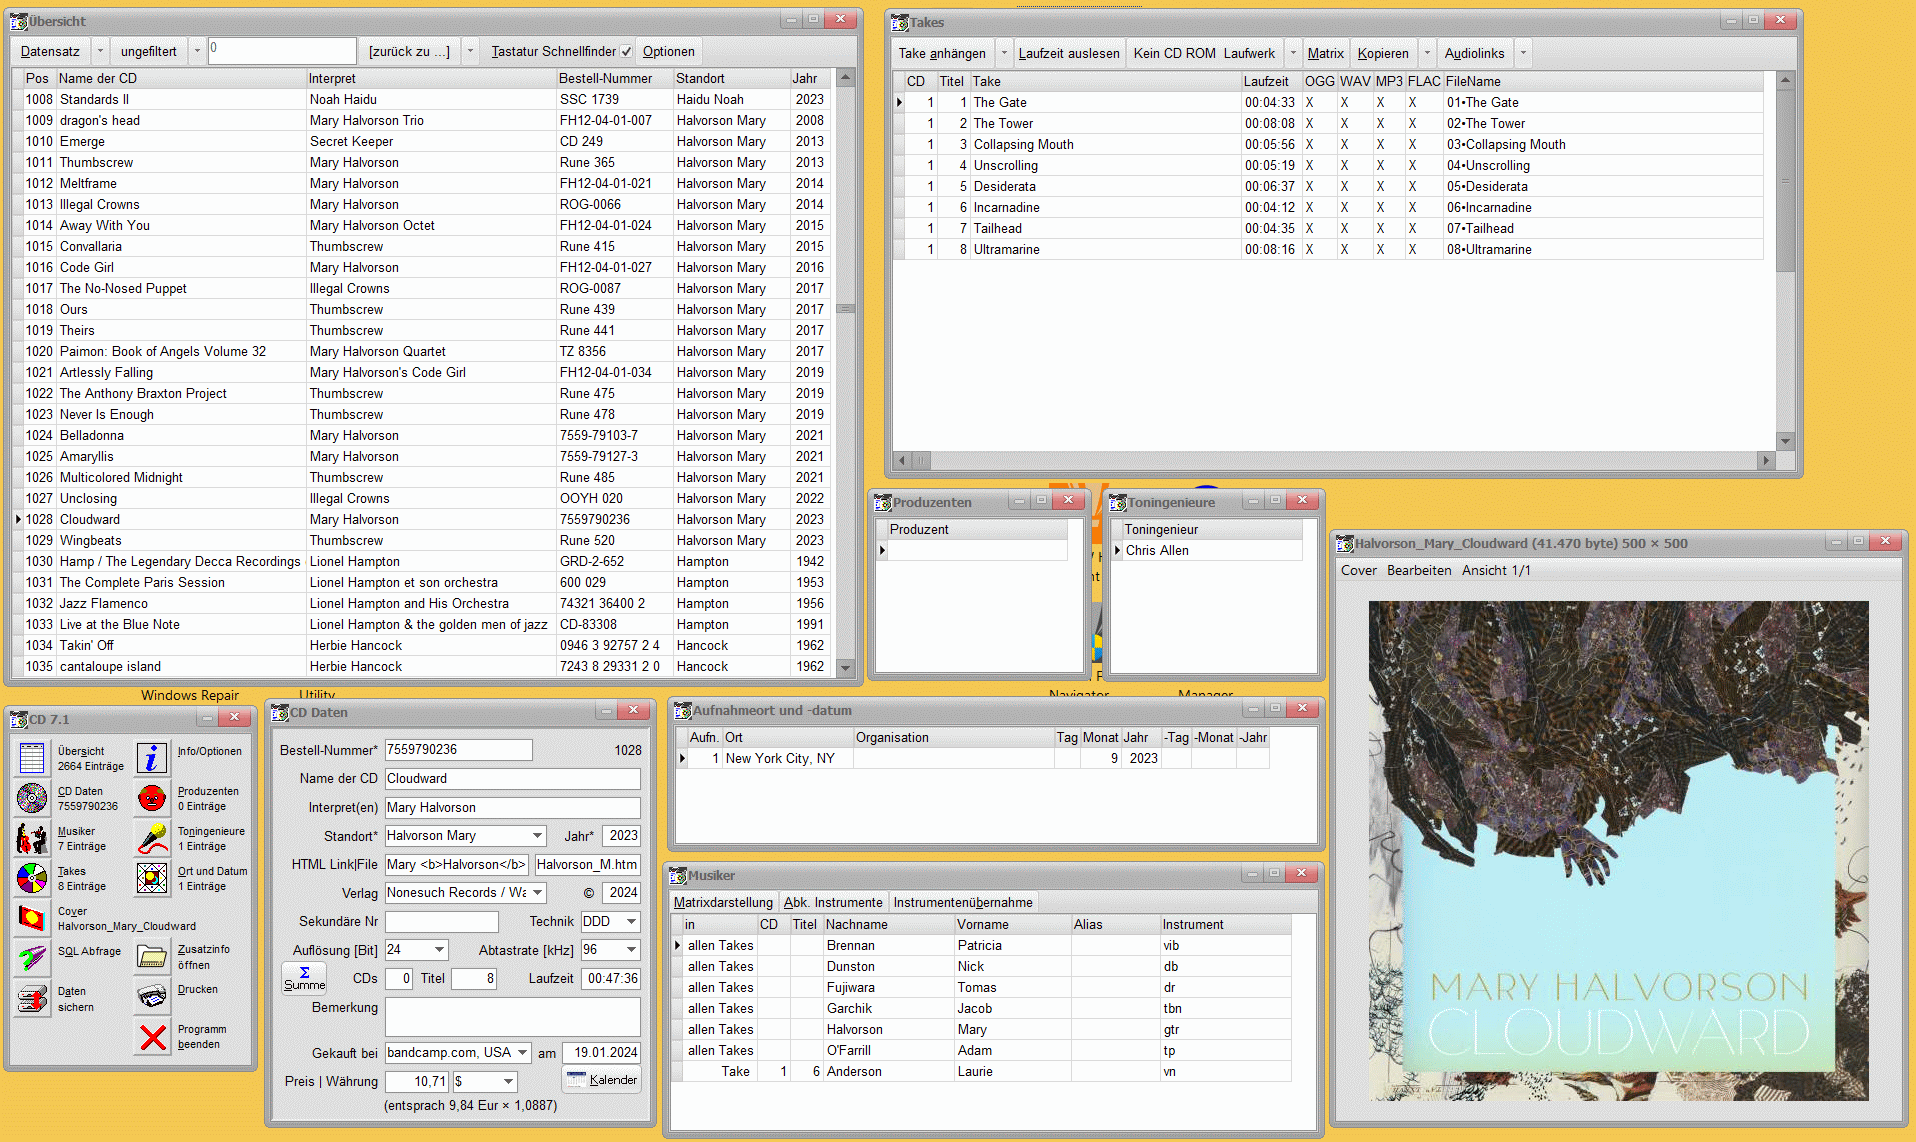Switch to the Instrumentenübernahme tab
Image resolution: width=1916 pixels, height=1142 pixels.
pyautogui.click(x=962, y=902)
